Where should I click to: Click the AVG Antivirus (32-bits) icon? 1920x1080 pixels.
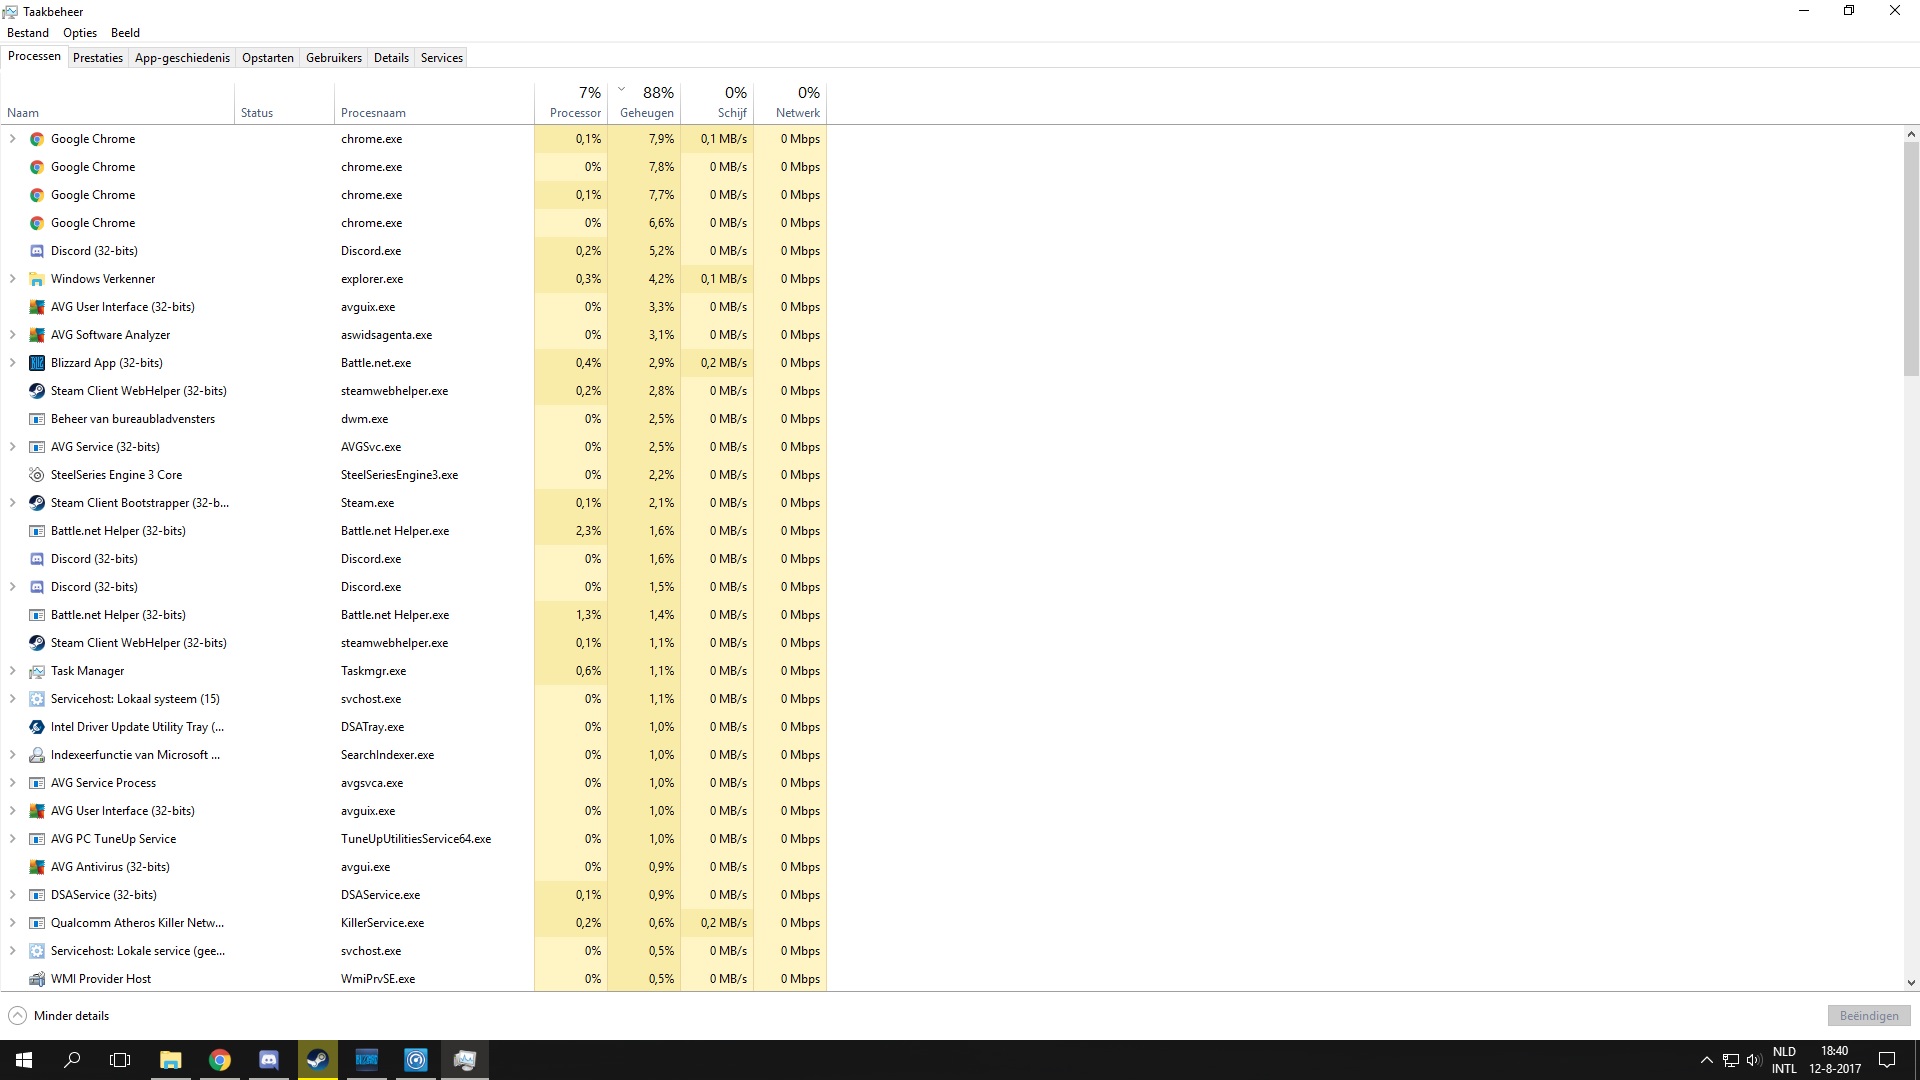coord(37,867)
